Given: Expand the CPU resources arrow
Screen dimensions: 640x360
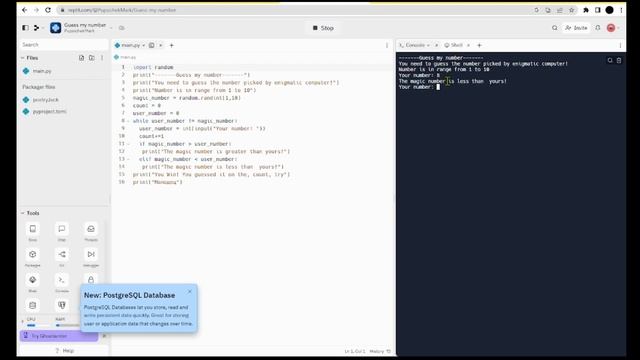Looking at the screenshot, I should coord(22,322).
